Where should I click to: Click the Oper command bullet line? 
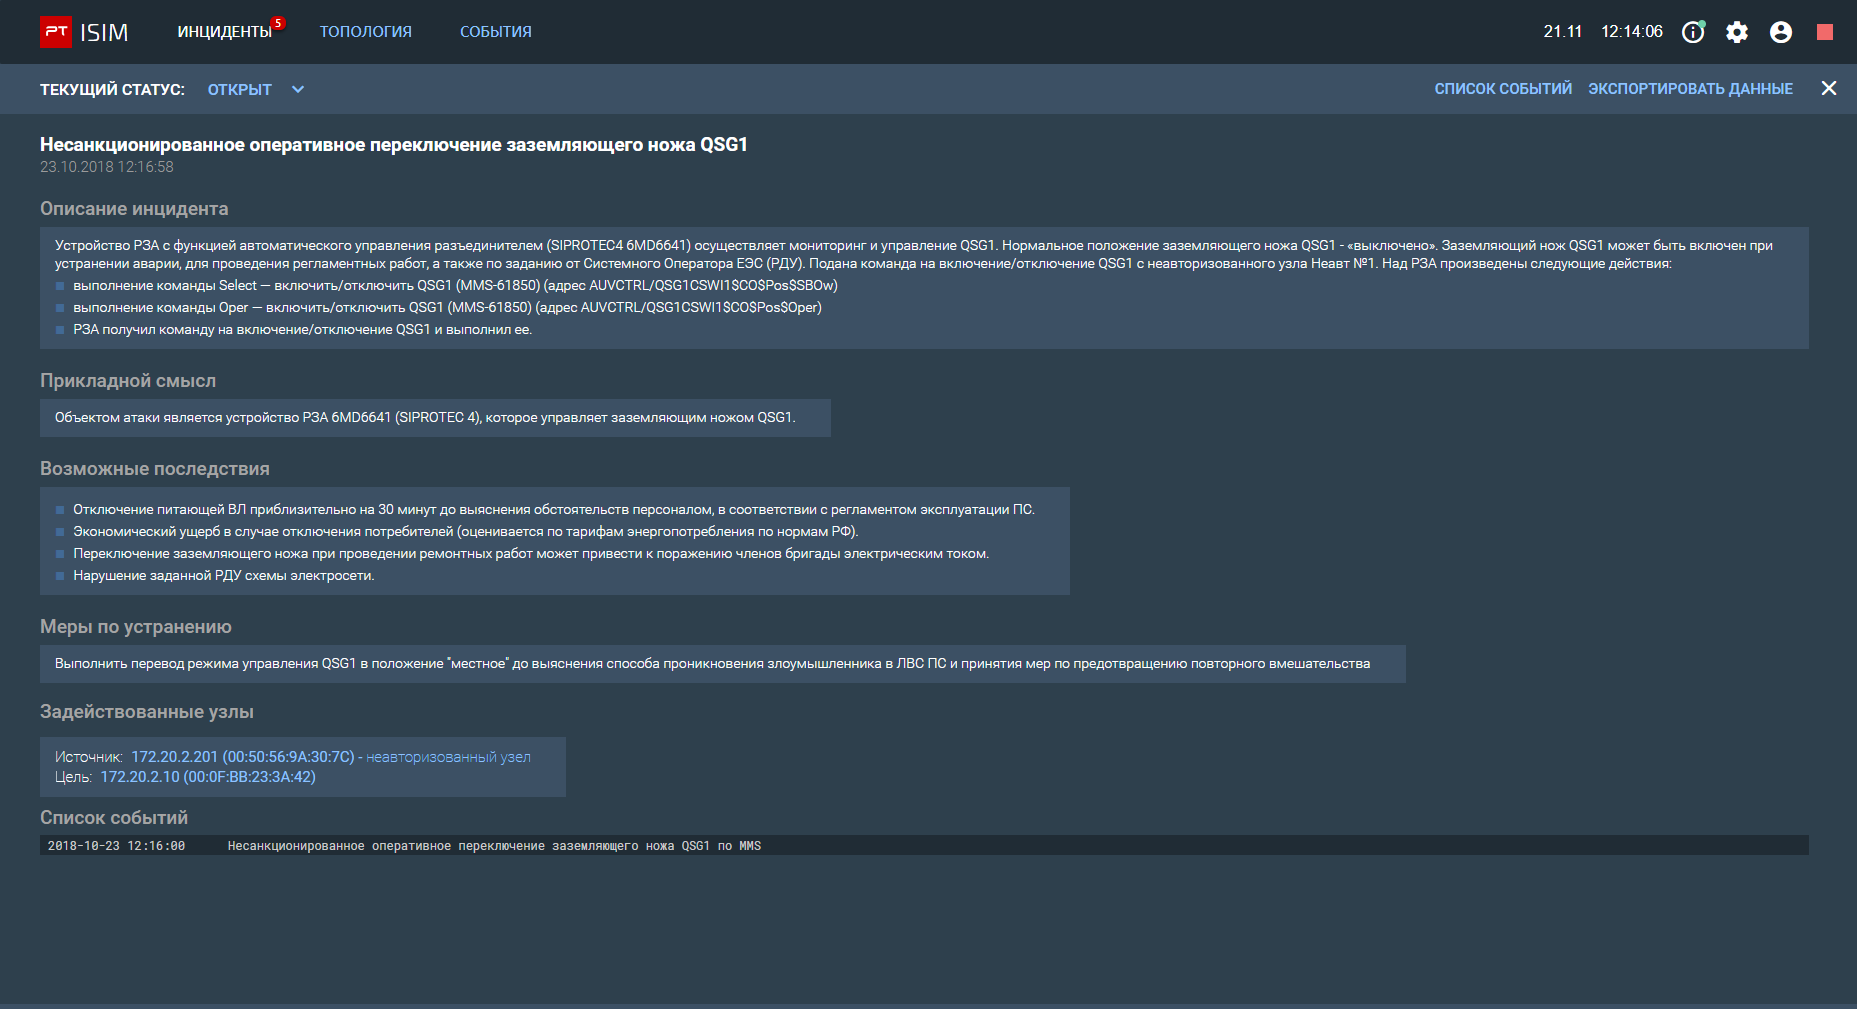click(447, 308)
